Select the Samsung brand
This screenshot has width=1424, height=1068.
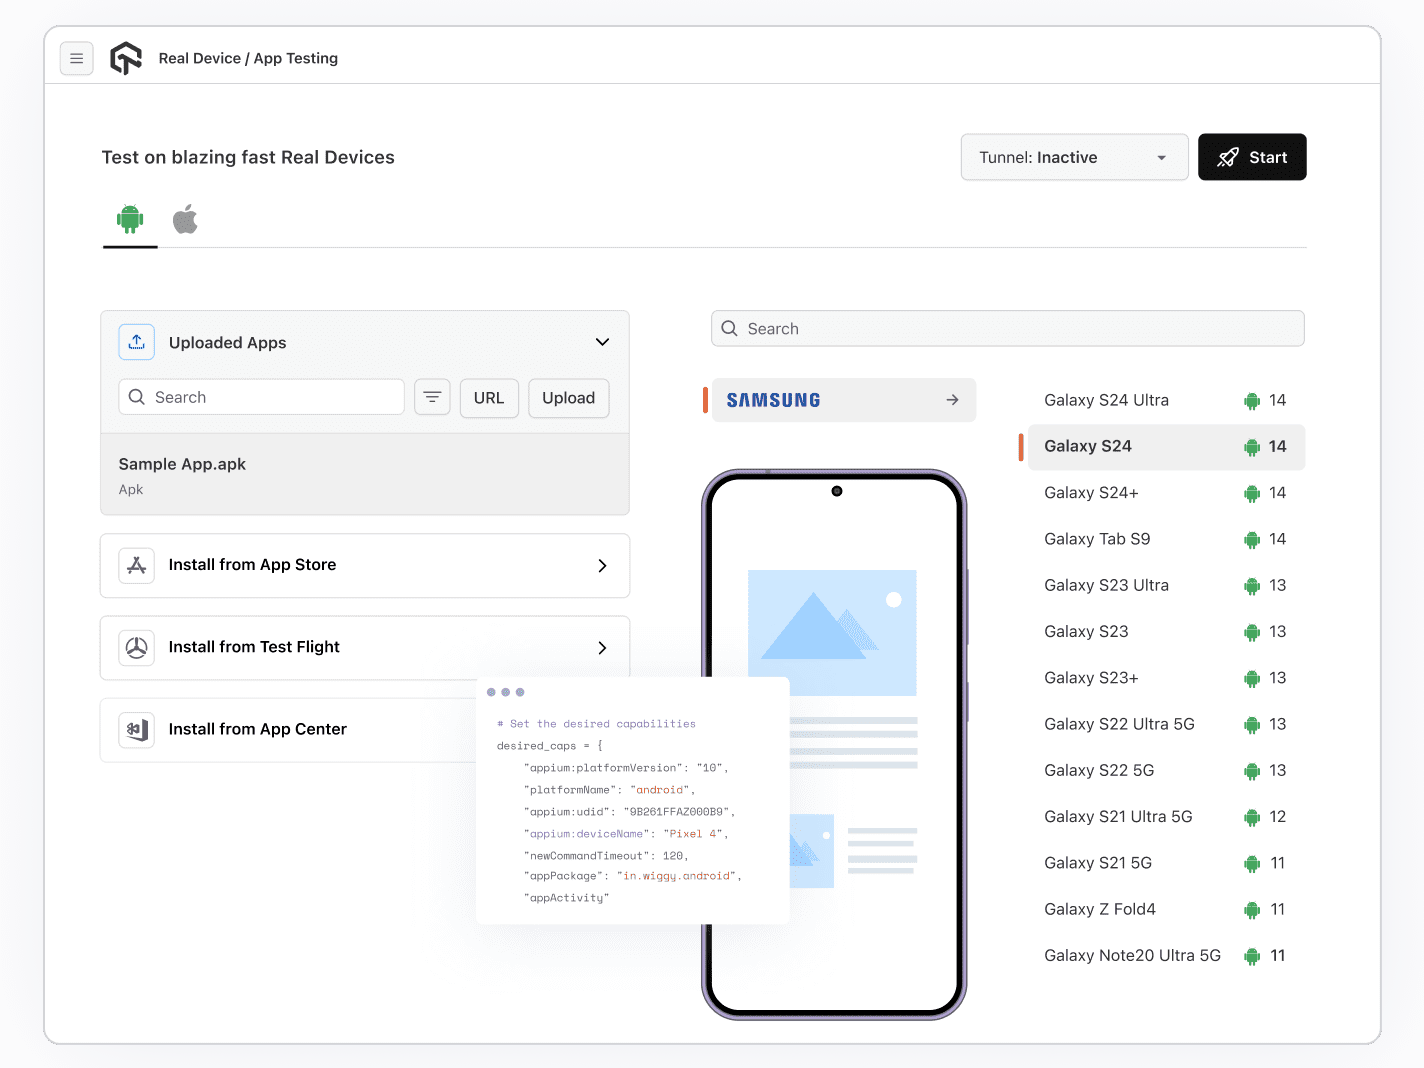pos(844,400)
